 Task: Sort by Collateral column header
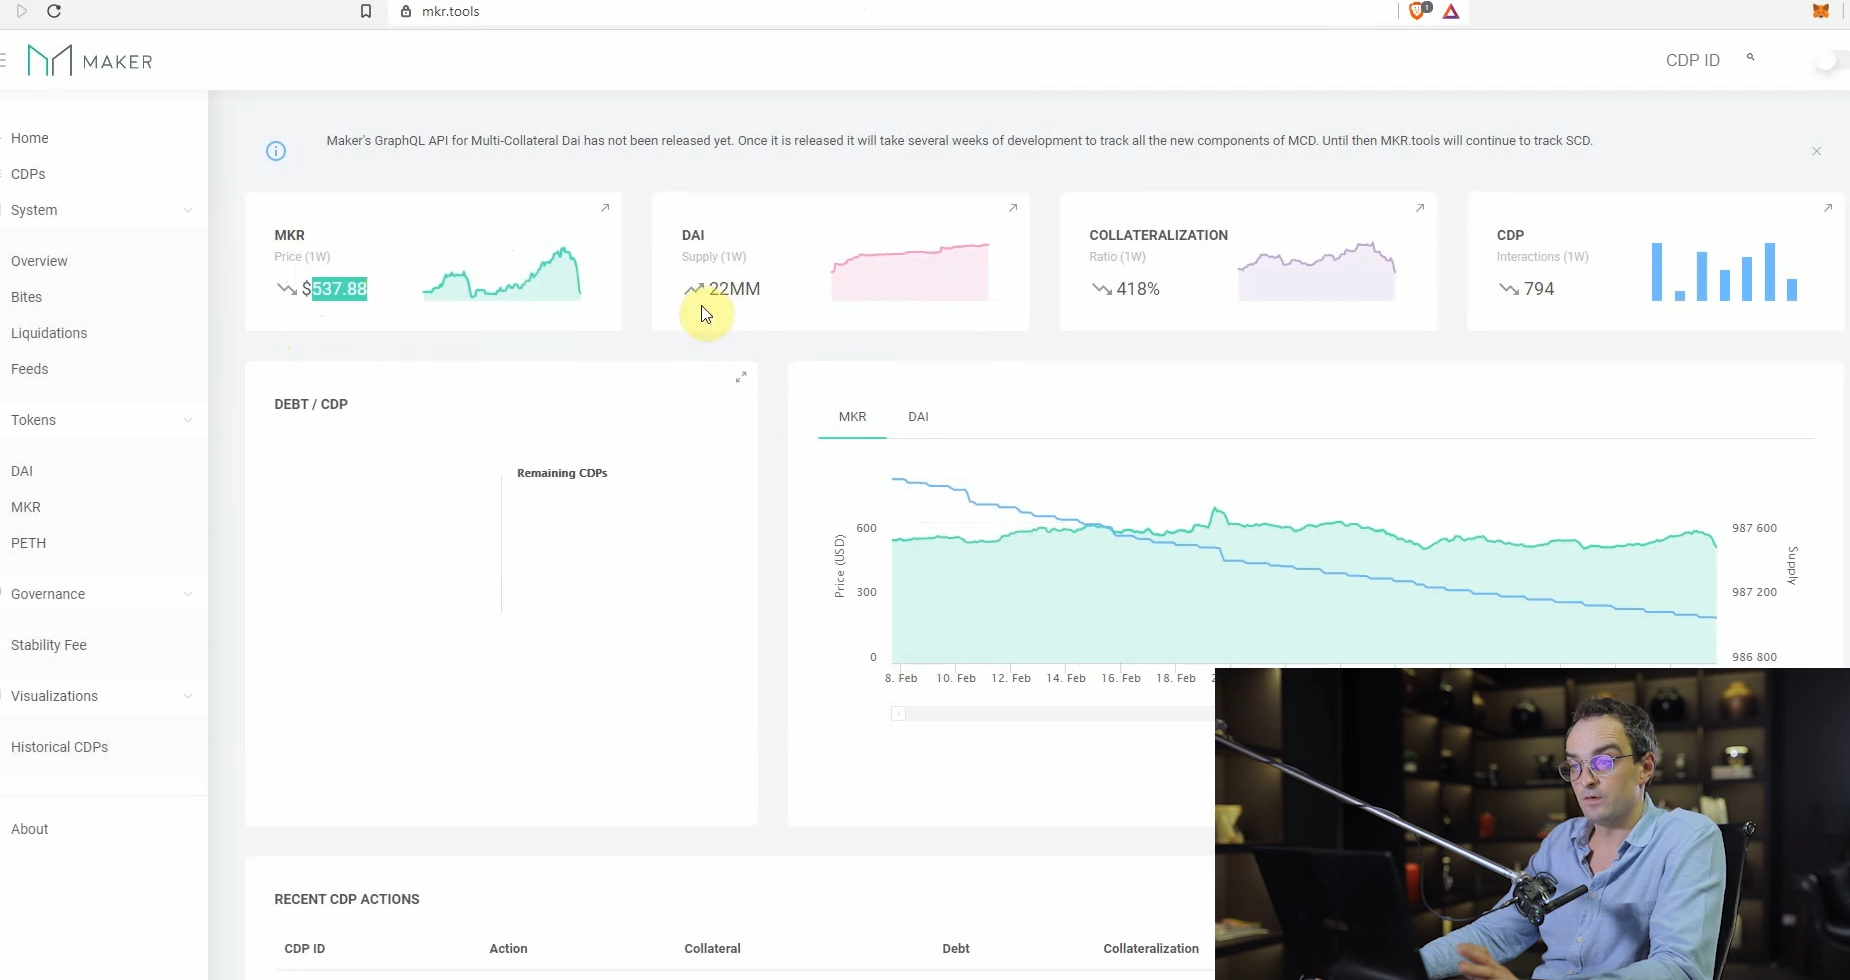click(x=712, y=949)
